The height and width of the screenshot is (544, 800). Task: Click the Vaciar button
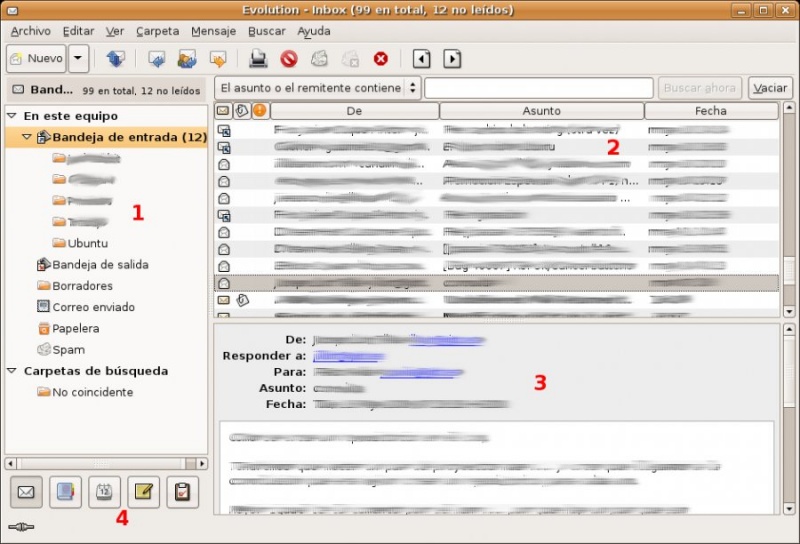tap(770, 88)
